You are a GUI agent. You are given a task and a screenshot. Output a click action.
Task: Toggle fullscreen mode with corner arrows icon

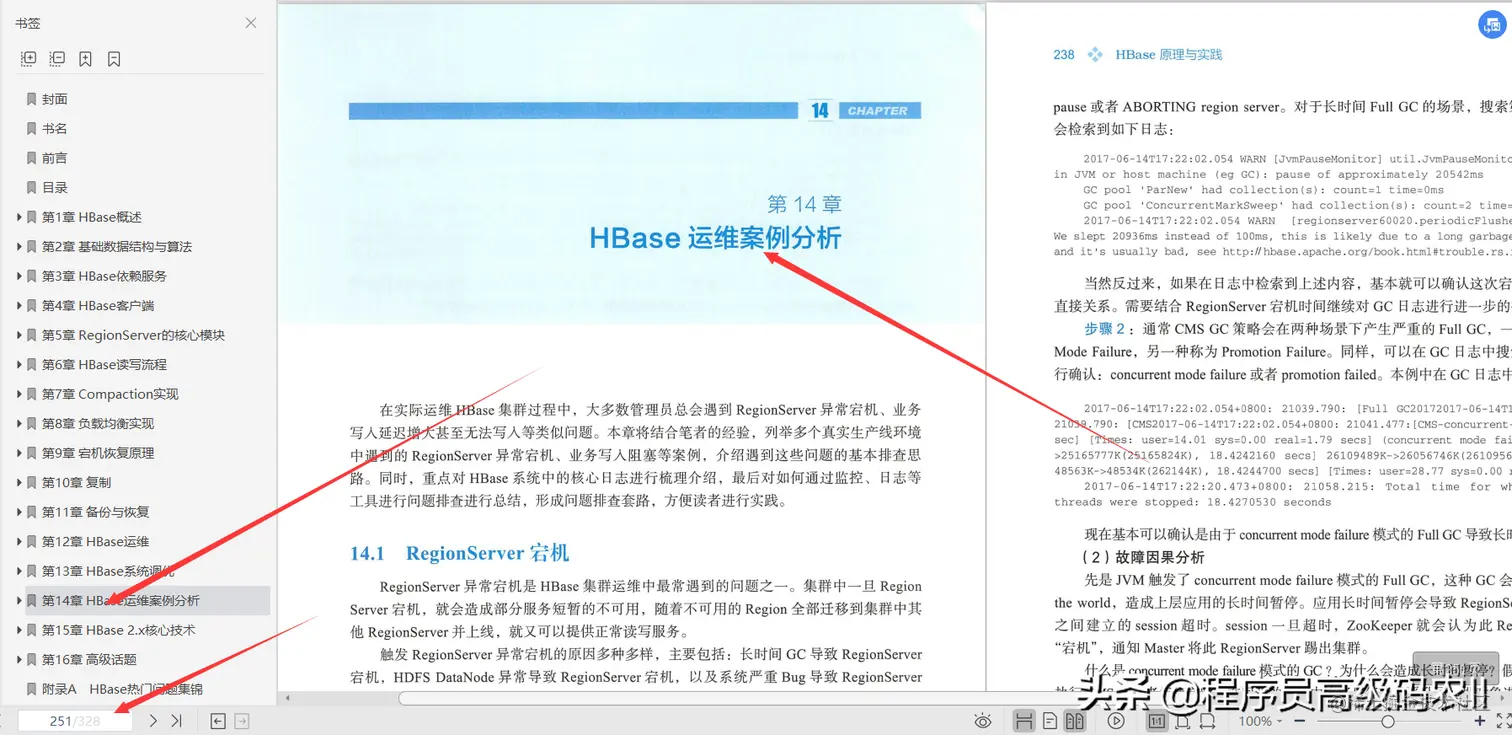tap(1502, 719)
